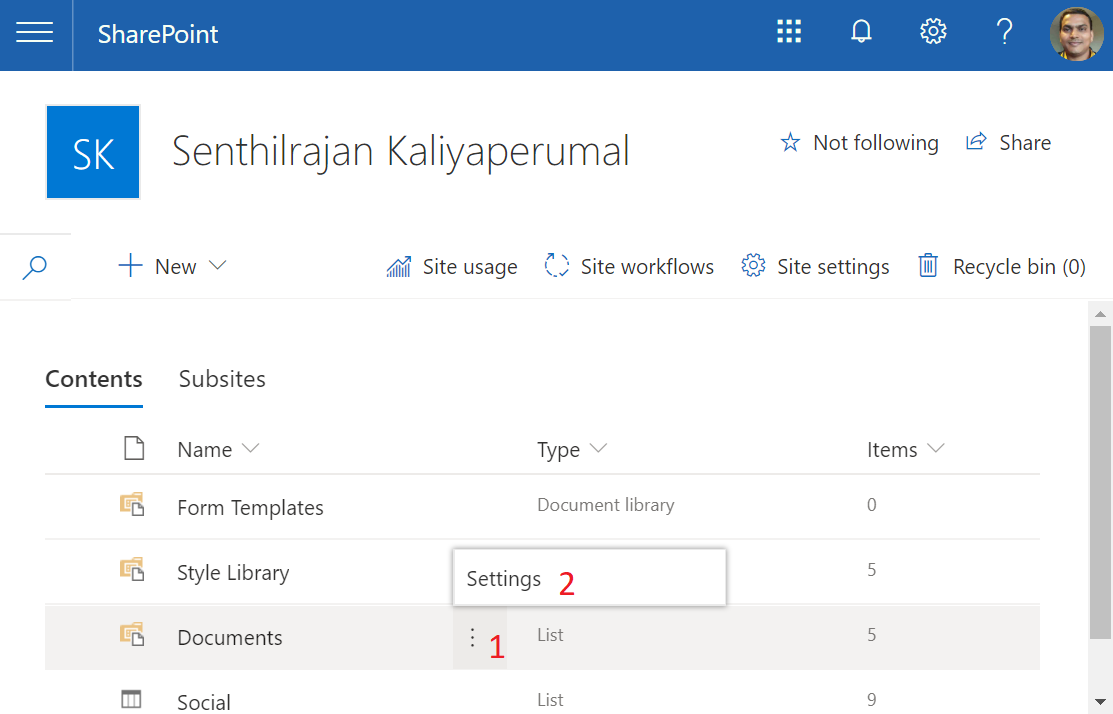This screenshot has width=1113, height=714.
Task: Click the SK site logo tile
Action: click(x=93, y=152)
